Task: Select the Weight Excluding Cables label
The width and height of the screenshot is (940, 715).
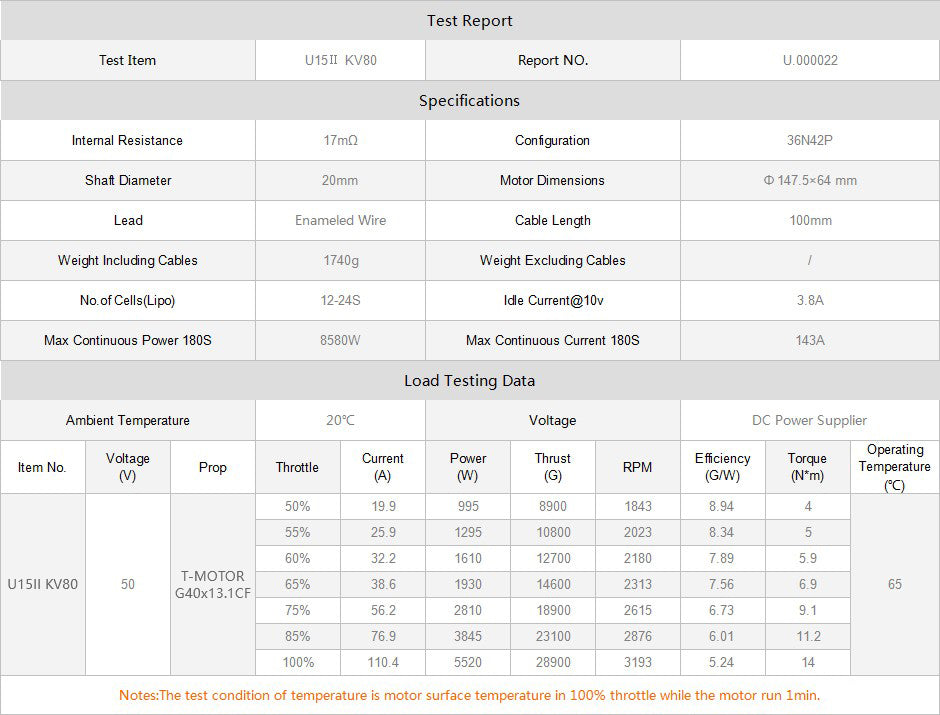Action: (x=553, y=261)
